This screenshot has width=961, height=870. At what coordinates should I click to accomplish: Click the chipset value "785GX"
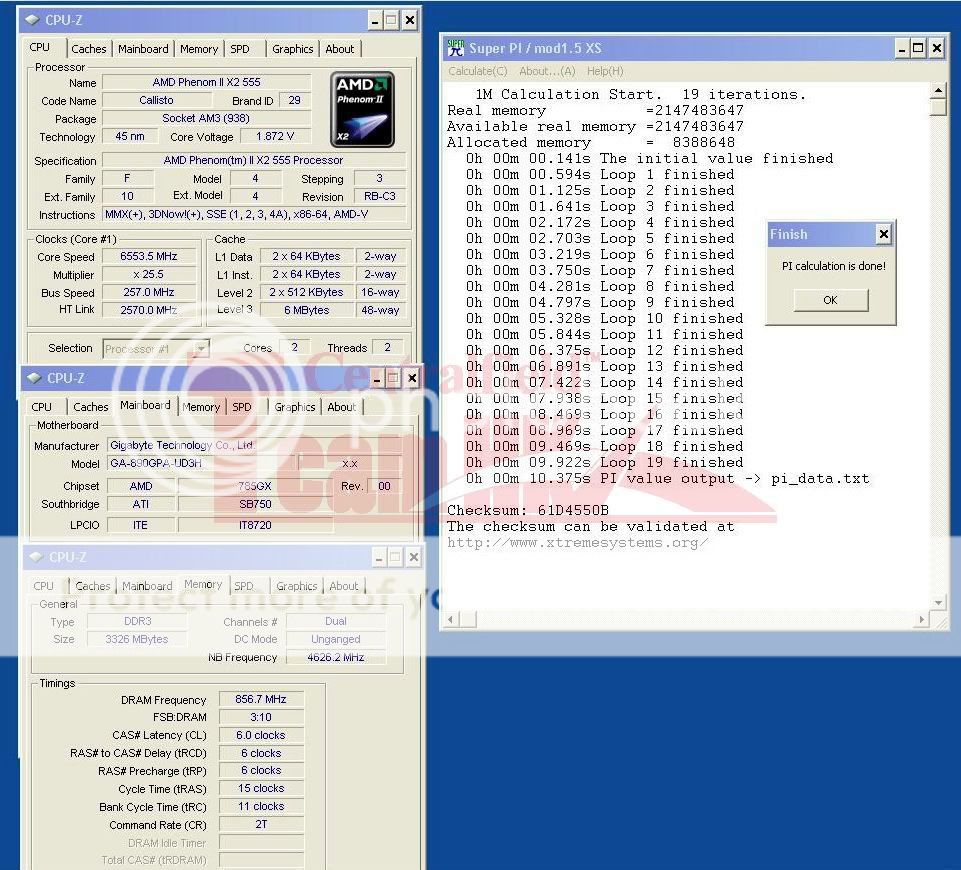[255, 486]
